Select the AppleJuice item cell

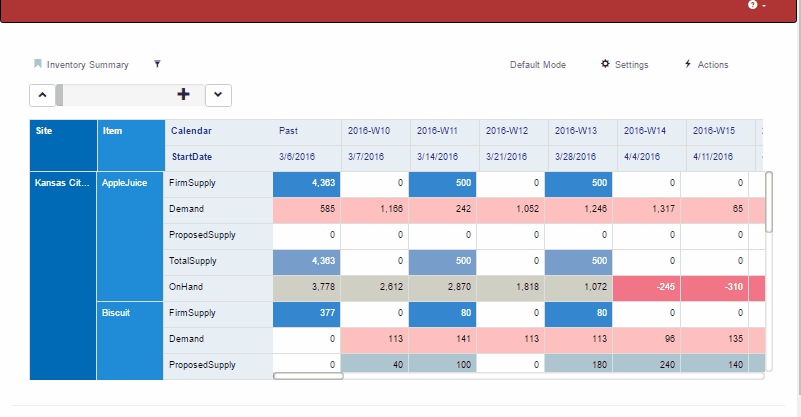click(130, 183)
